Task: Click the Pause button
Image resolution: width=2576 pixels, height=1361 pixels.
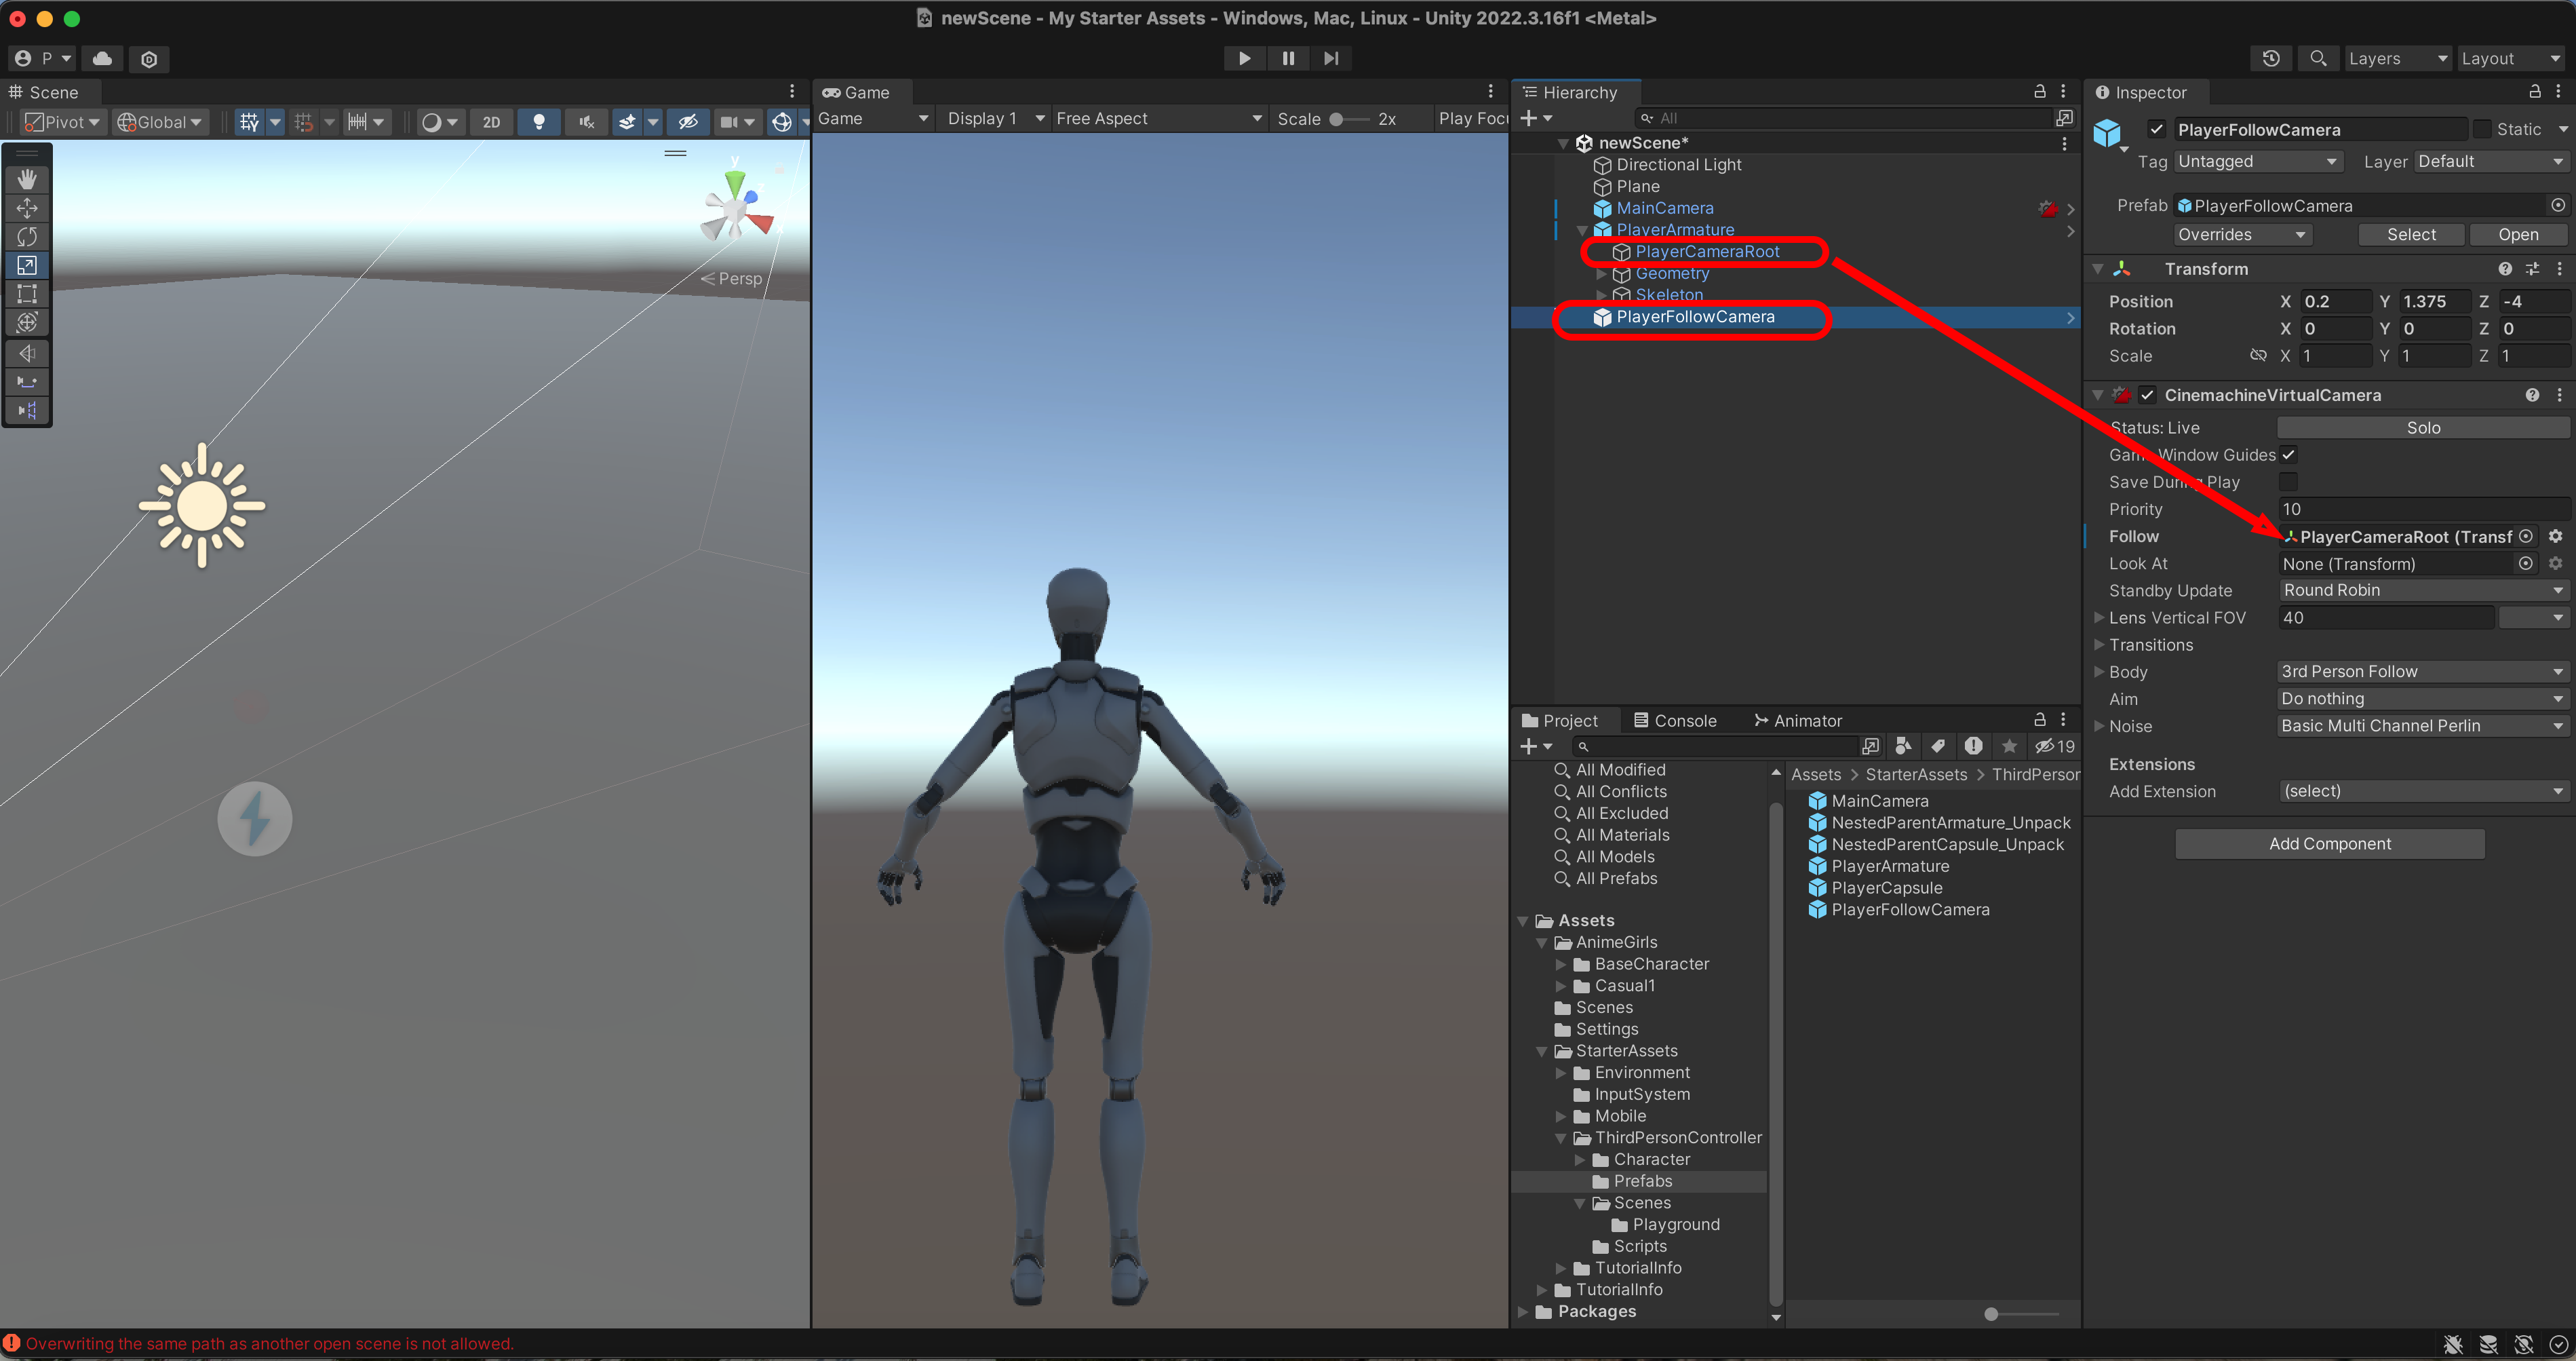Action: [x=1288, y=58]
